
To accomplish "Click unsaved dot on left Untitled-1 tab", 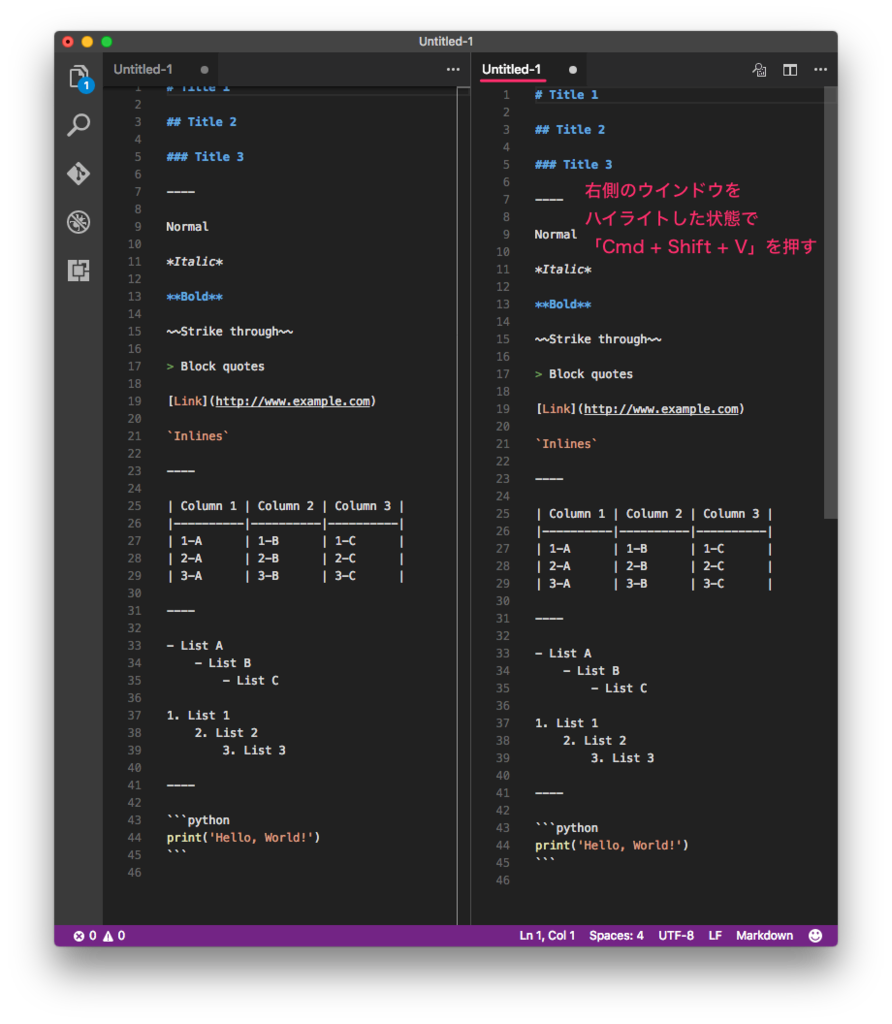I will (x=204, y=70).
